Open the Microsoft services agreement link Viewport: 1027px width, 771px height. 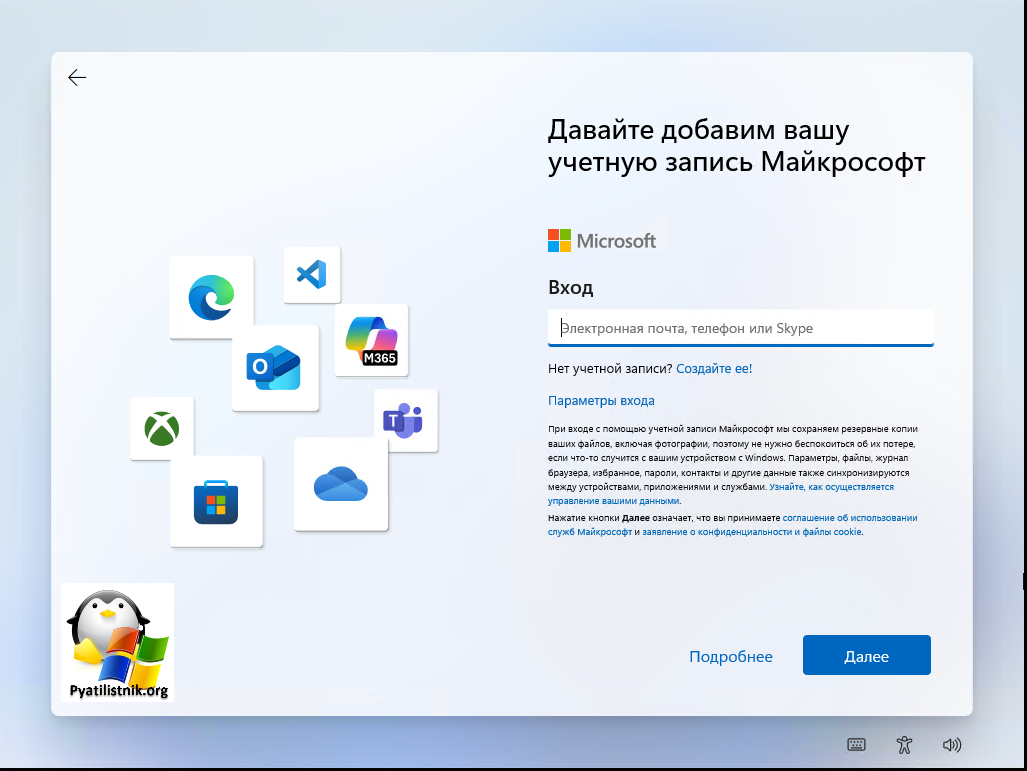[849, 518]
